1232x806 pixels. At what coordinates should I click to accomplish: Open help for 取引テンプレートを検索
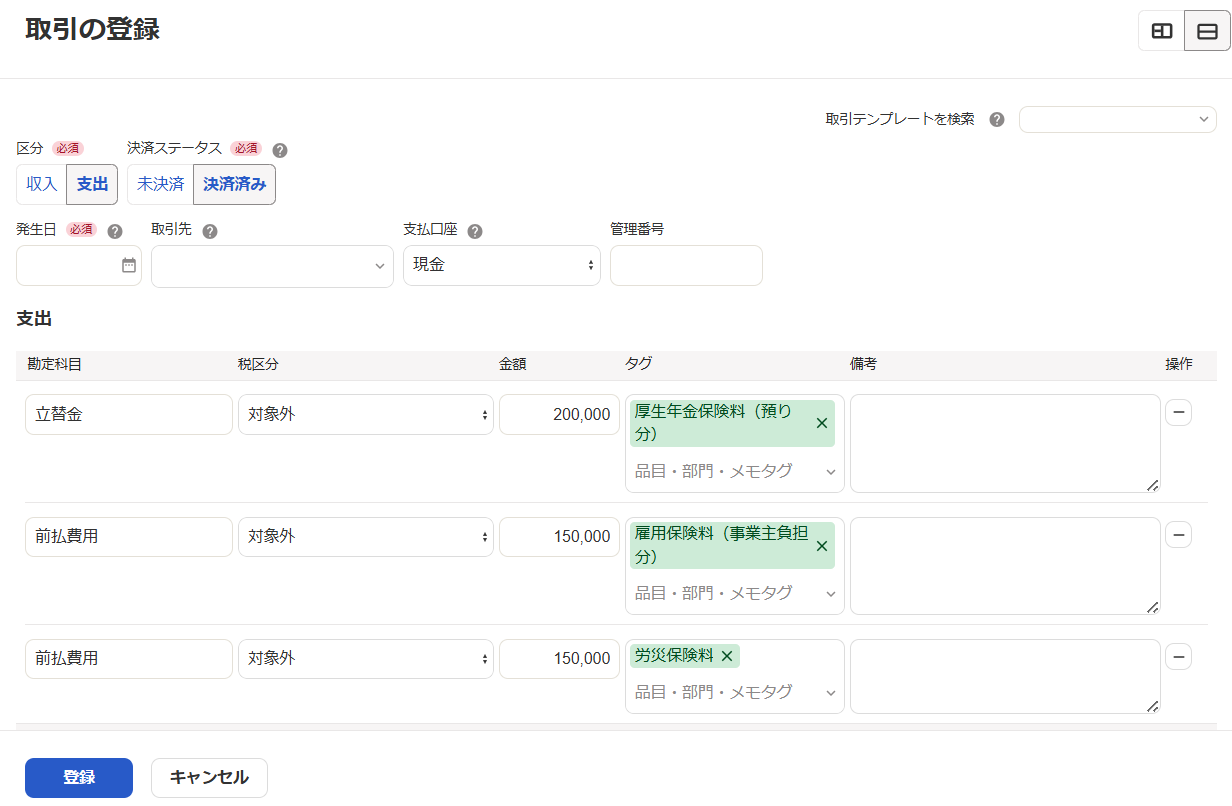(997, 119)
